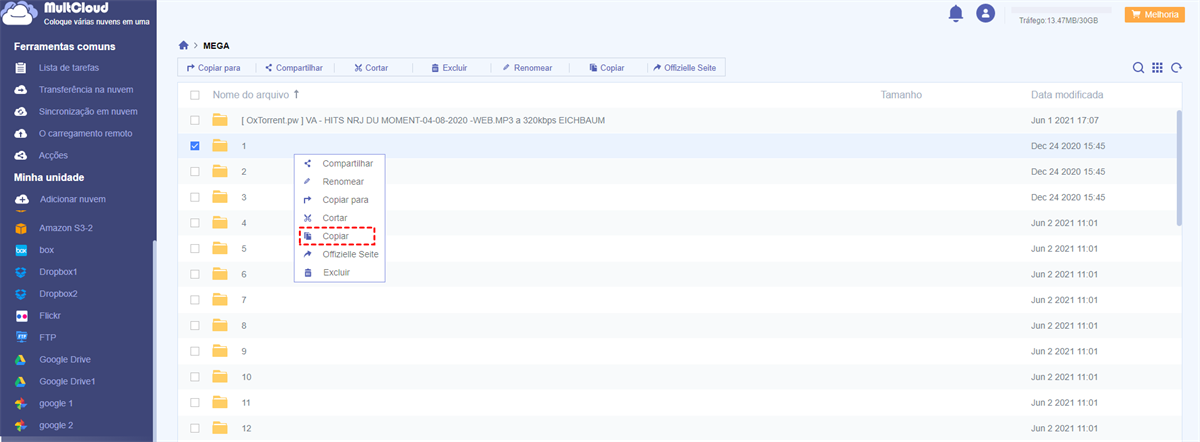The width and height of the screenshot is (1200, 442).
Task: Check the checkbox for folder 2
Action: tap(195, 171)
